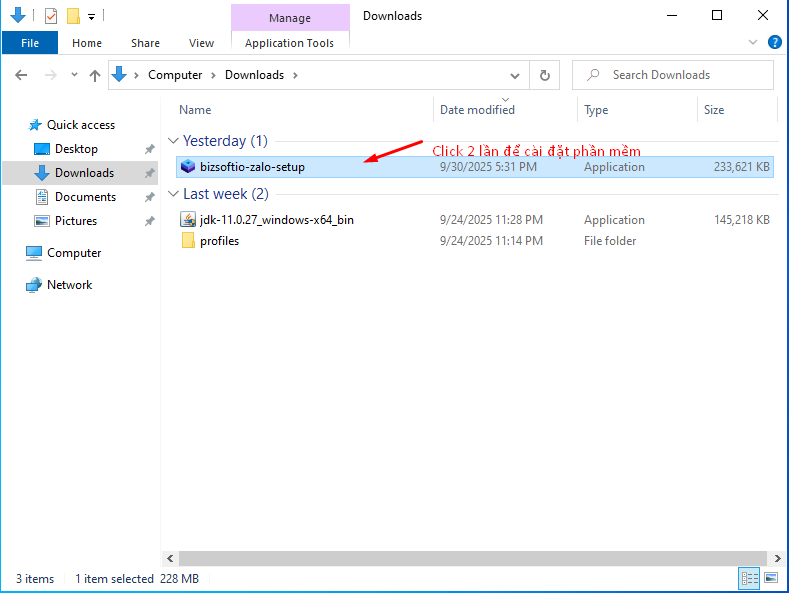The width and height of the screenshot is (789, 593).
Task: Collapse the Yesterday group
Action: [x=174, y=141]
